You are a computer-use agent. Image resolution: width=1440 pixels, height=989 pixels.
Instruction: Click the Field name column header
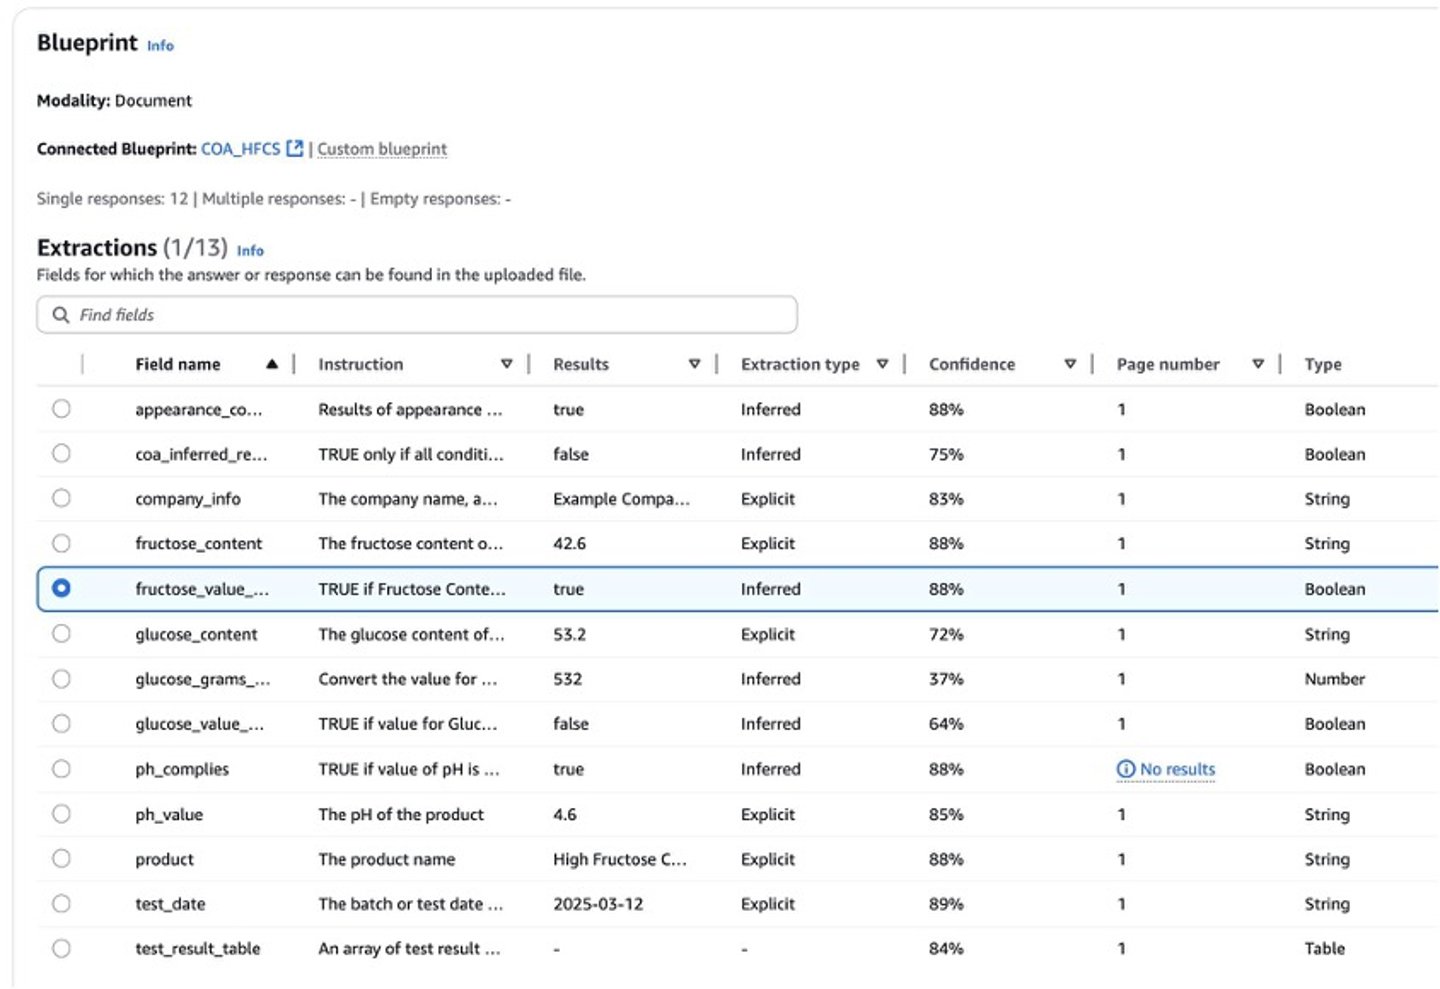[178, 364]
